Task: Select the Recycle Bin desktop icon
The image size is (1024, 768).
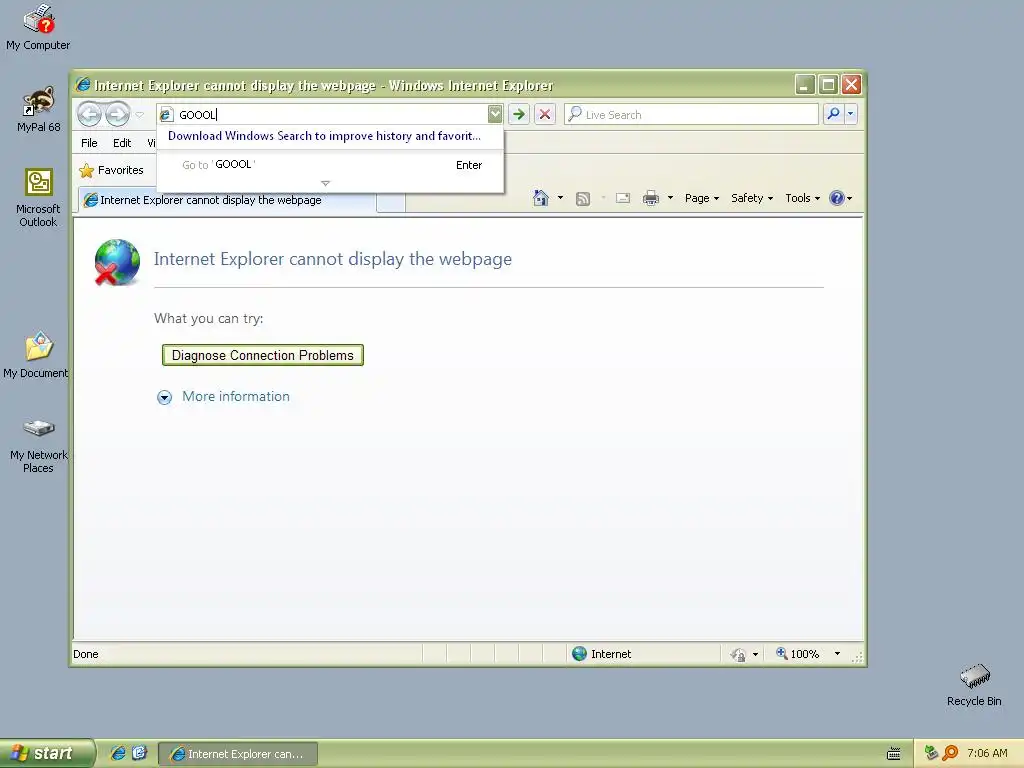Action: tap(974, 685)
